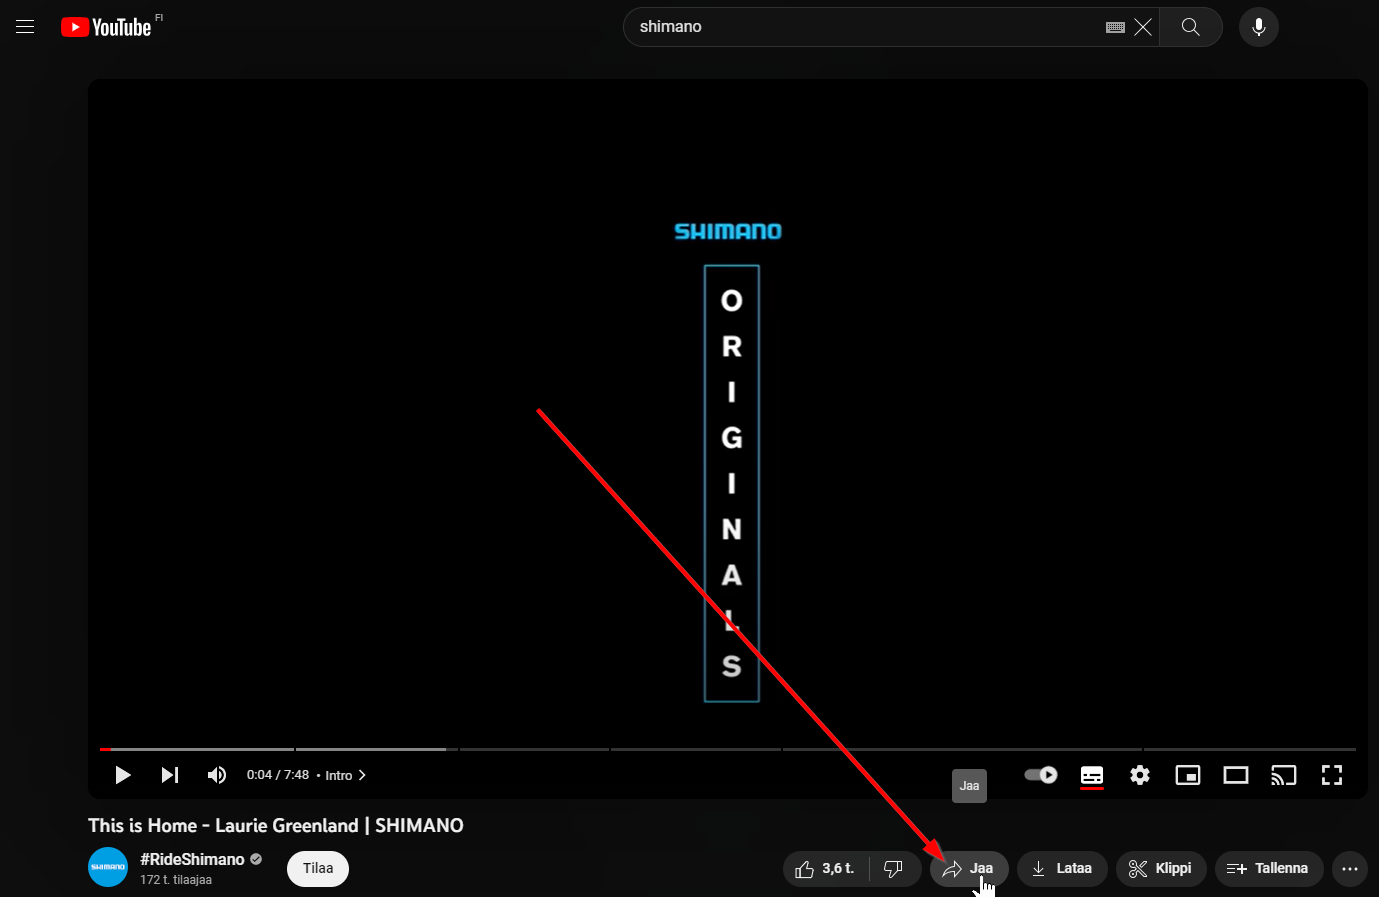Image resolution: width=1379 pixels, height=897 pixels.
Task: Expand the Intro chapter list
Action: 345,776
